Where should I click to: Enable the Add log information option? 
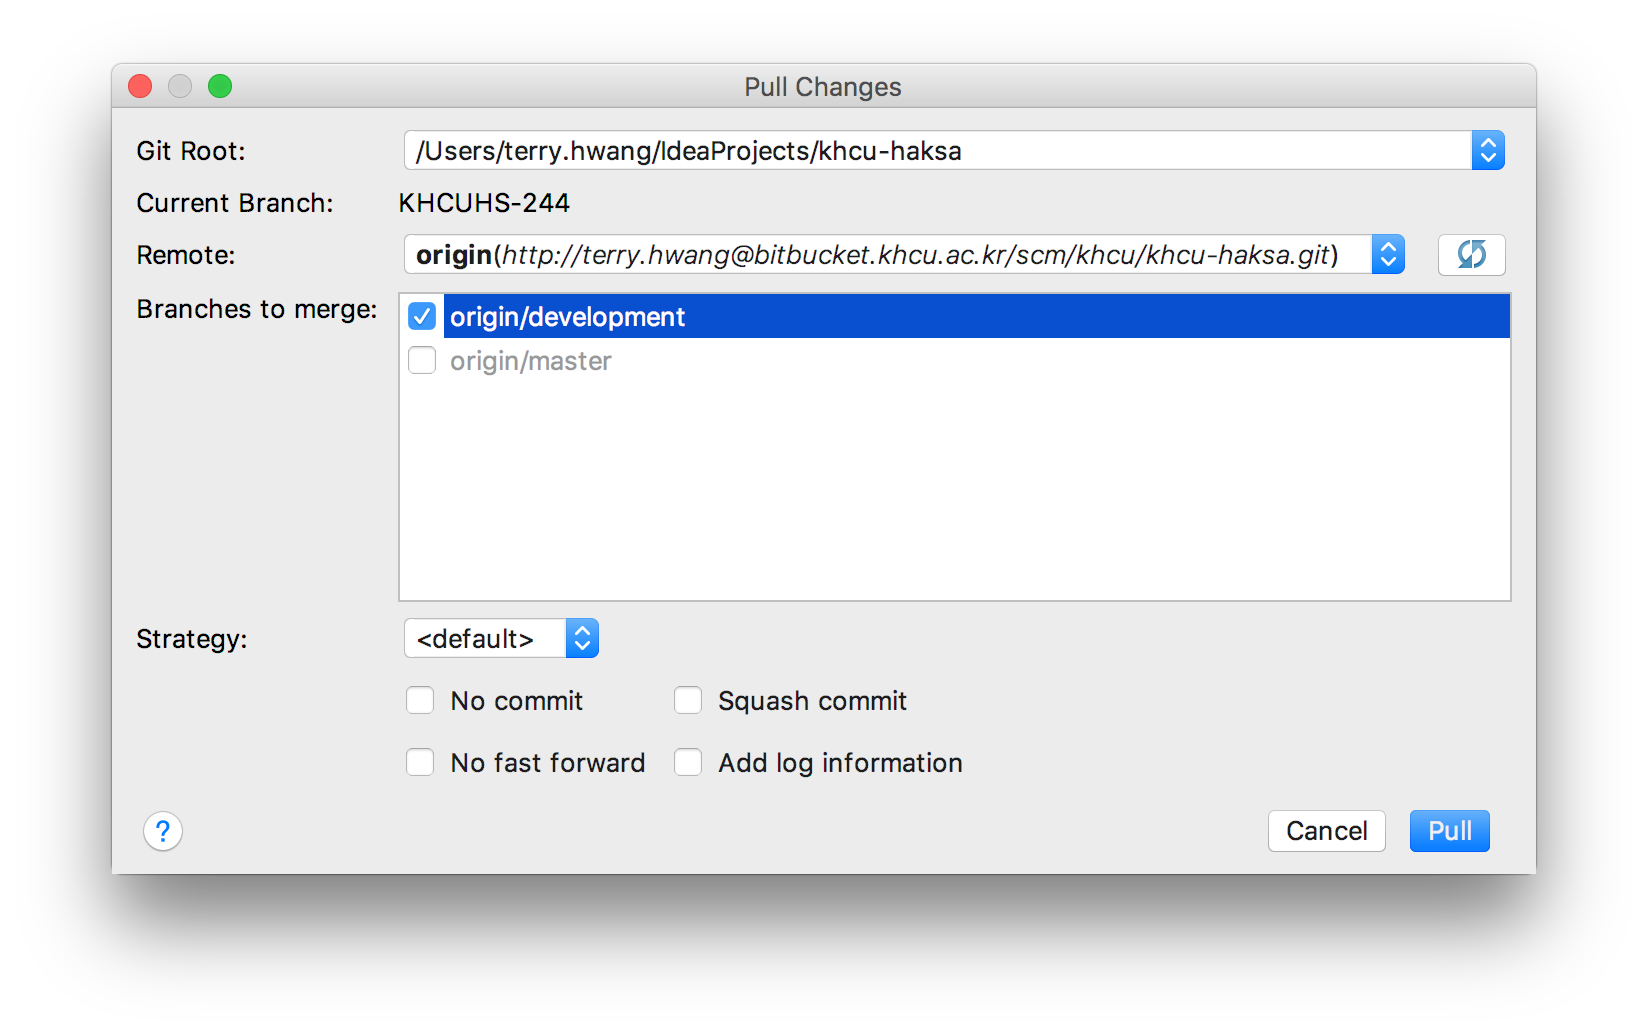tap(687, 762)
